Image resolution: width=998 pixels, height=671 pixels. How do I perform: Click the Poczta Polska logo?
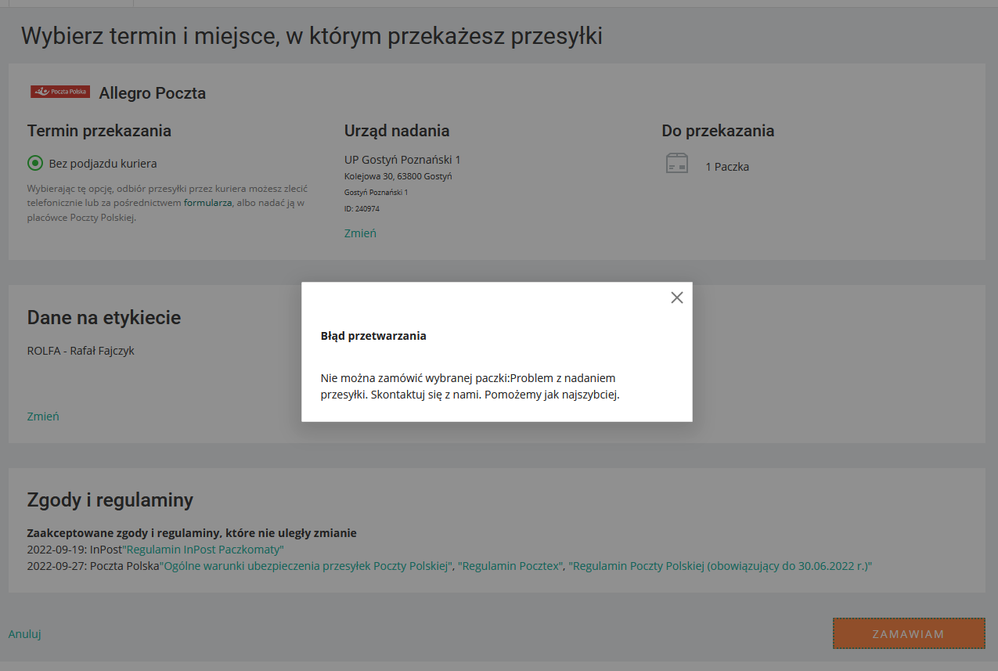60,92
